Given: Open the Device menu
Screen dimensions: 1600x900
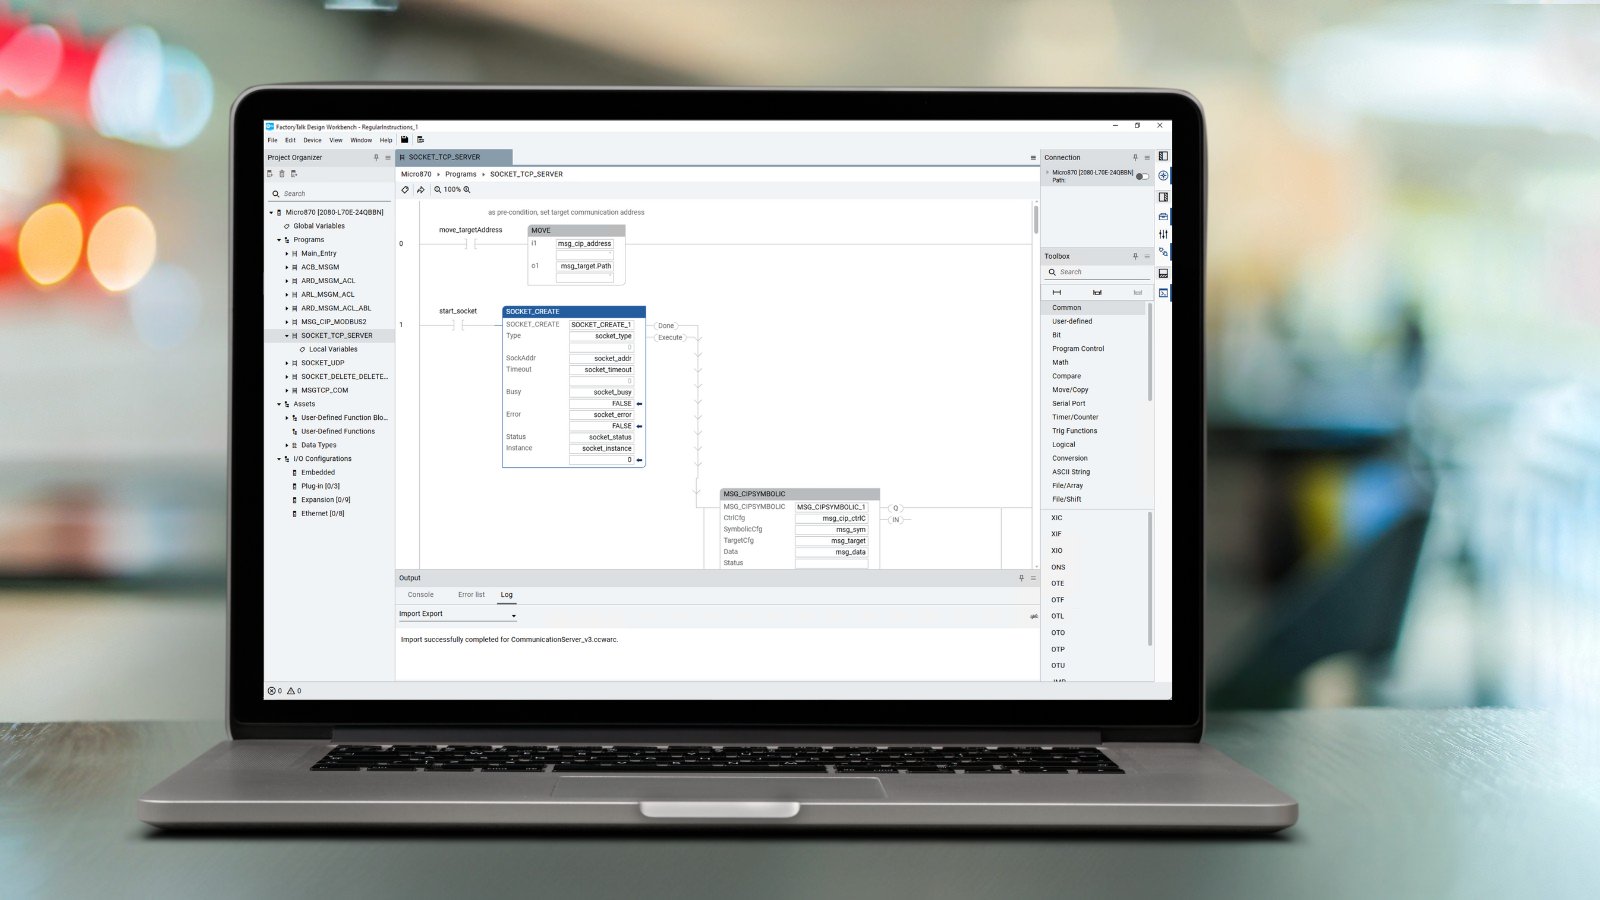Looking at the screenshot, I should click(x=312, y=140).
